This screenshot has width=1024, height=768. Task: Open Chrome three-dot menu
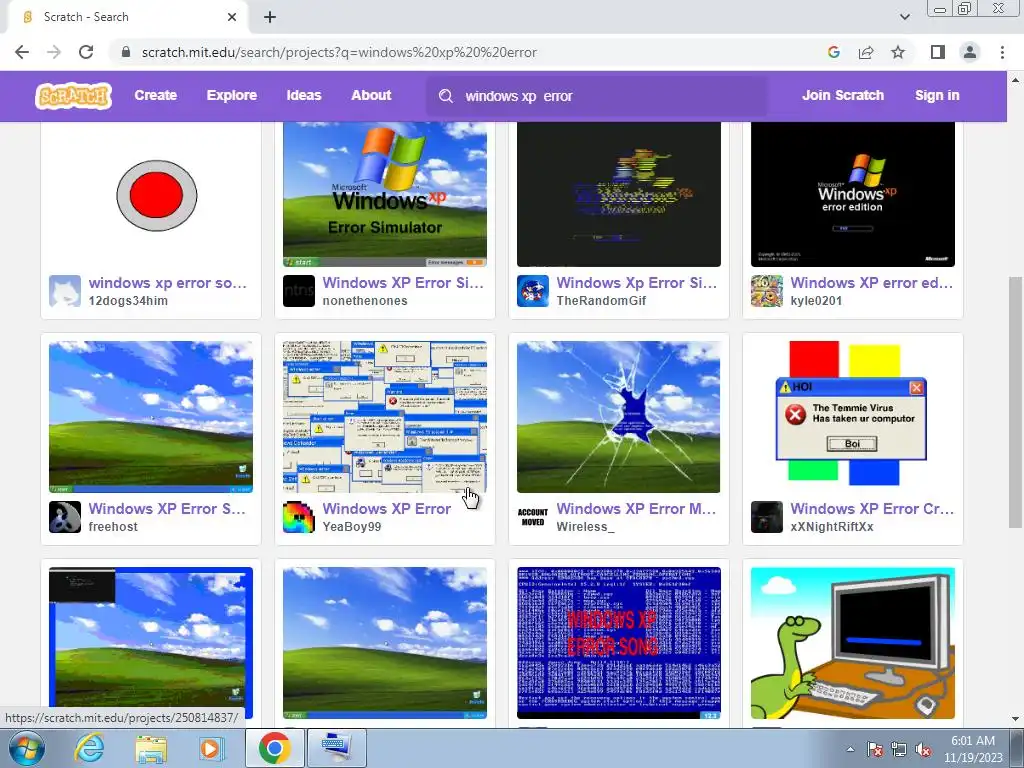click(1002, 52)
